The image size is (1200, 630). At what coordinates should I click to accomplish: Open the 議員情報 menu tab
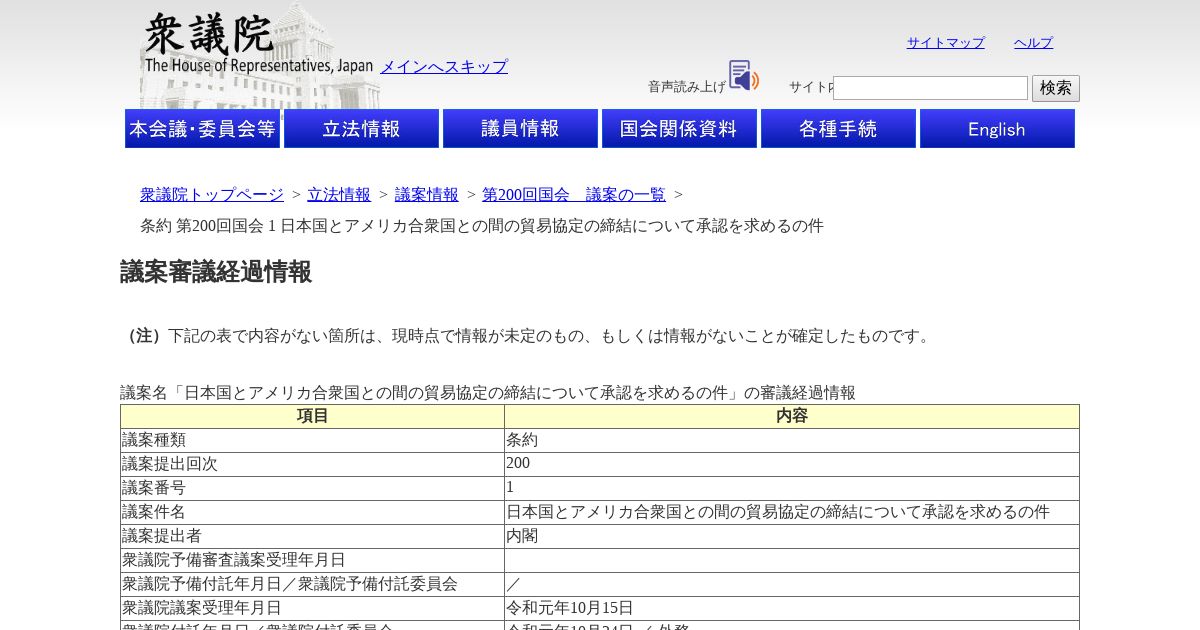[520, 129]
